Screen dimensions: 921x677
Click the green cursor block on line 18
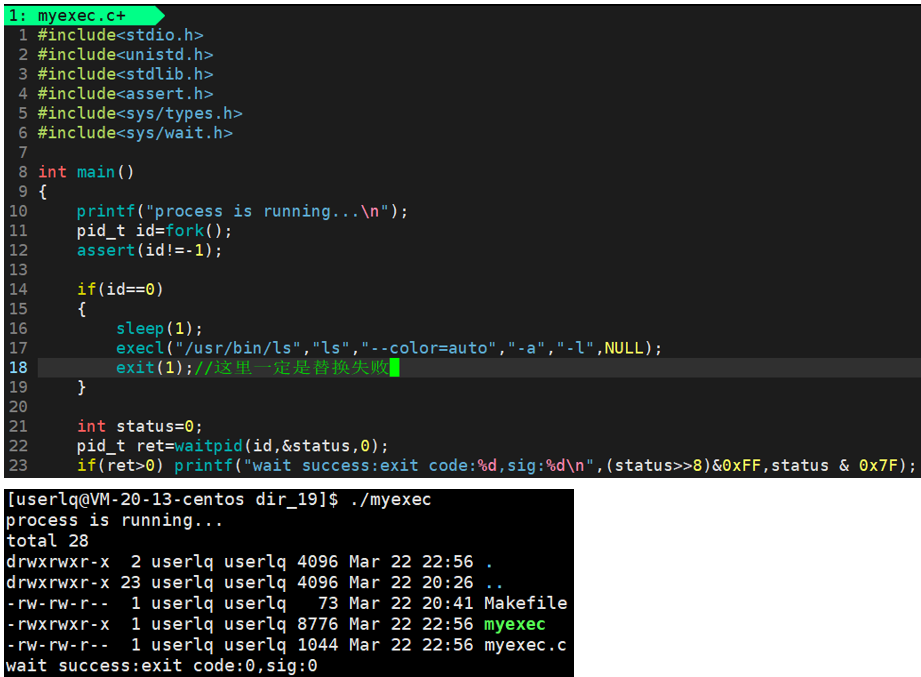click(x=394, y=368)
